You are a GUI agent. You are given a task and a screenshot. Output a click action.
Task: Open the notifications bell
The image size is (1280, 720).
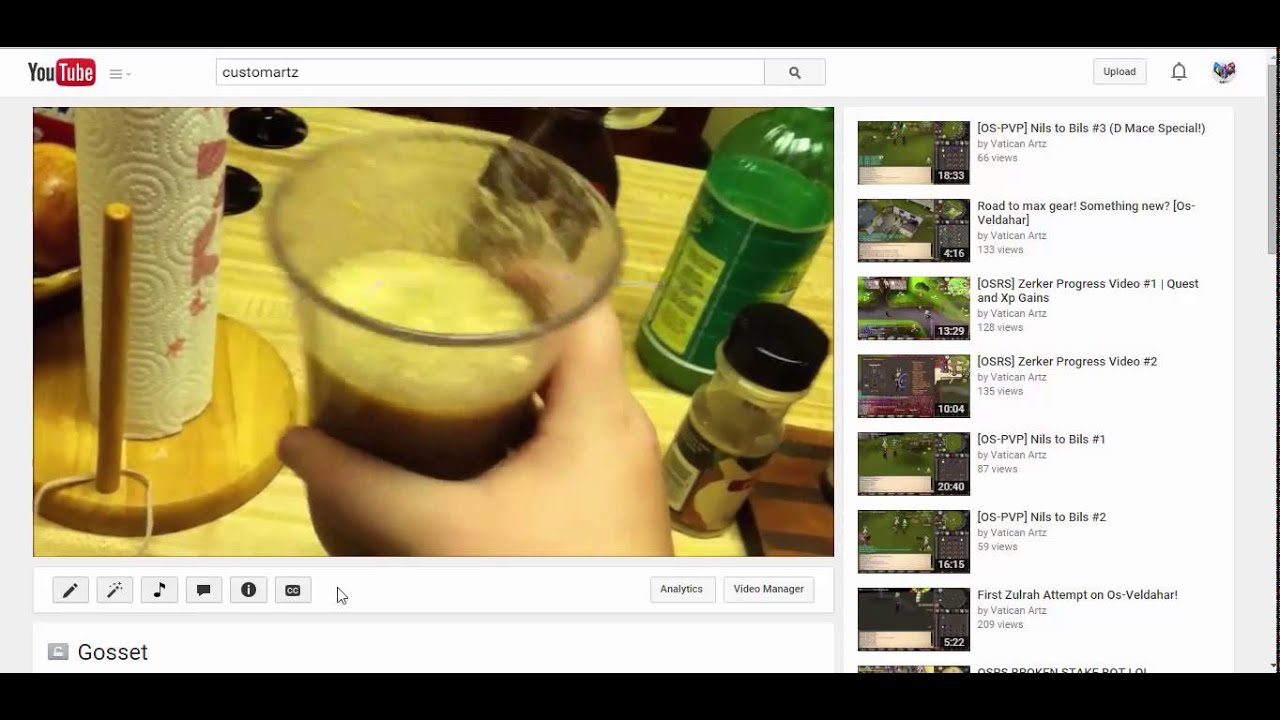[x=1179, y=72]
